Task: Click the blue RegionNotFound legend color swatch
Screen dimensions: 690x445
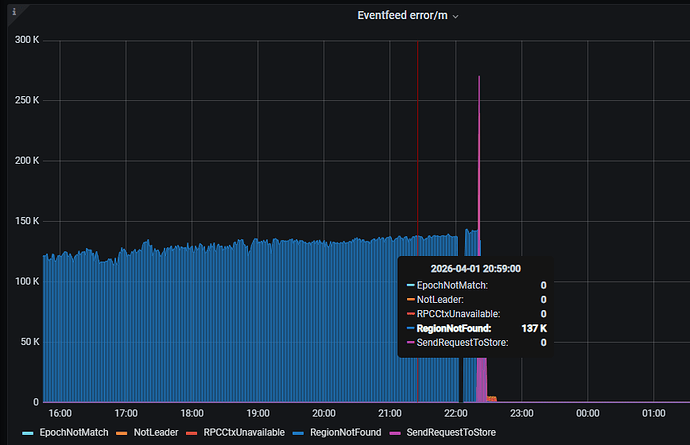Action: click(301, 434)
